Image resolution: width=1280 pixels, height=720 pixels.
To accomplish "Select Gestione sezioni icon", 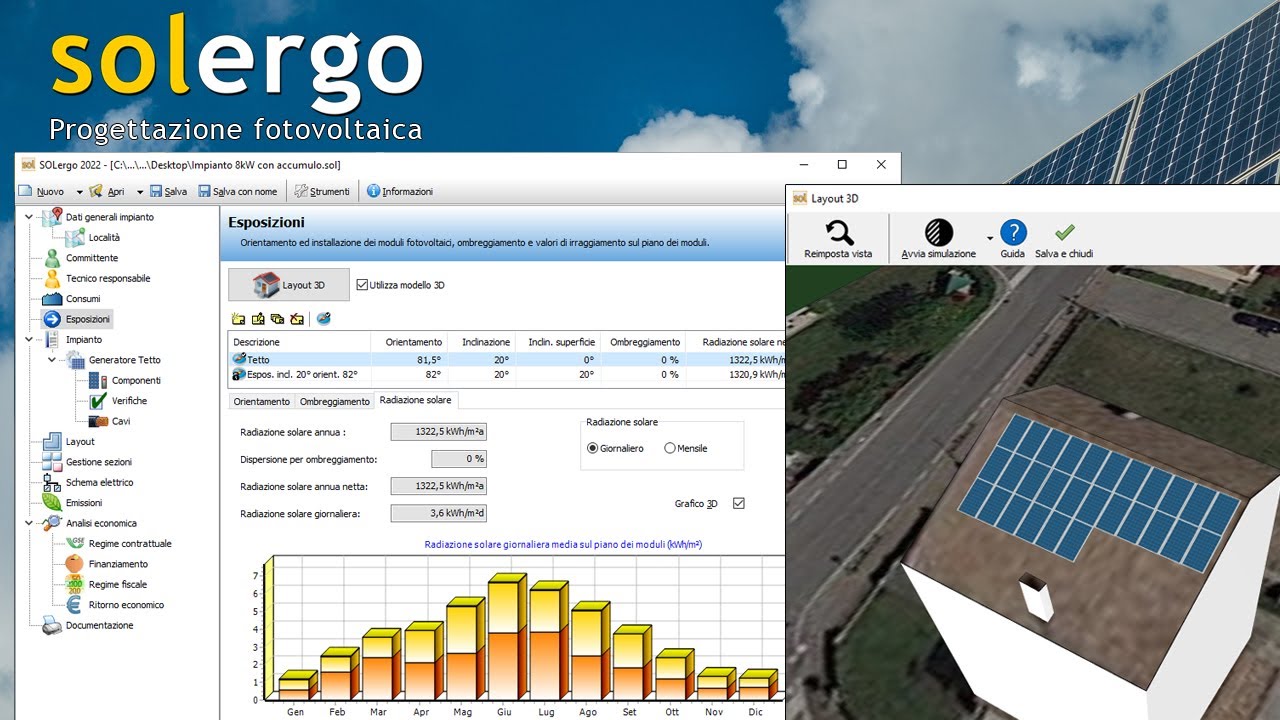I will 52,462.
